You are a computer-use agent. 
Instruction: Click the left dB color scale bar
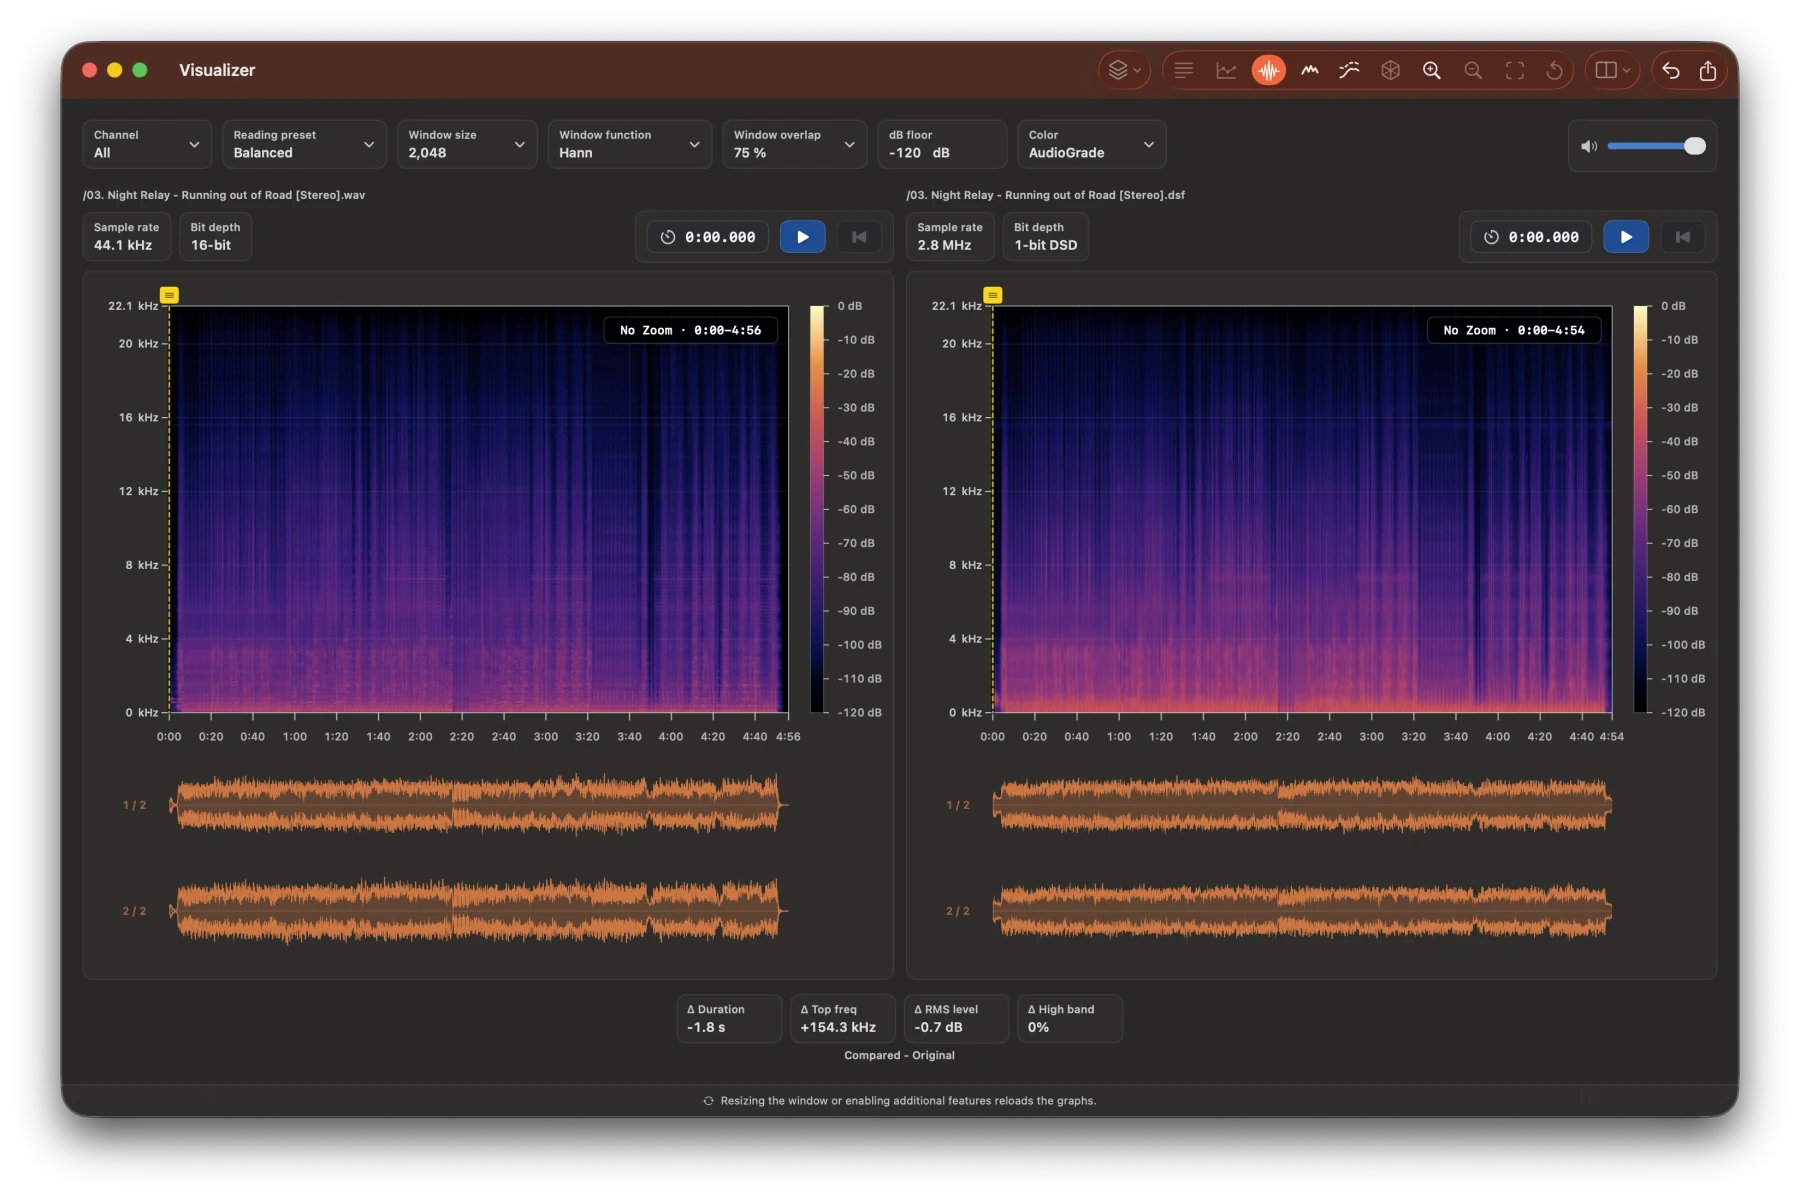[817, 509]
